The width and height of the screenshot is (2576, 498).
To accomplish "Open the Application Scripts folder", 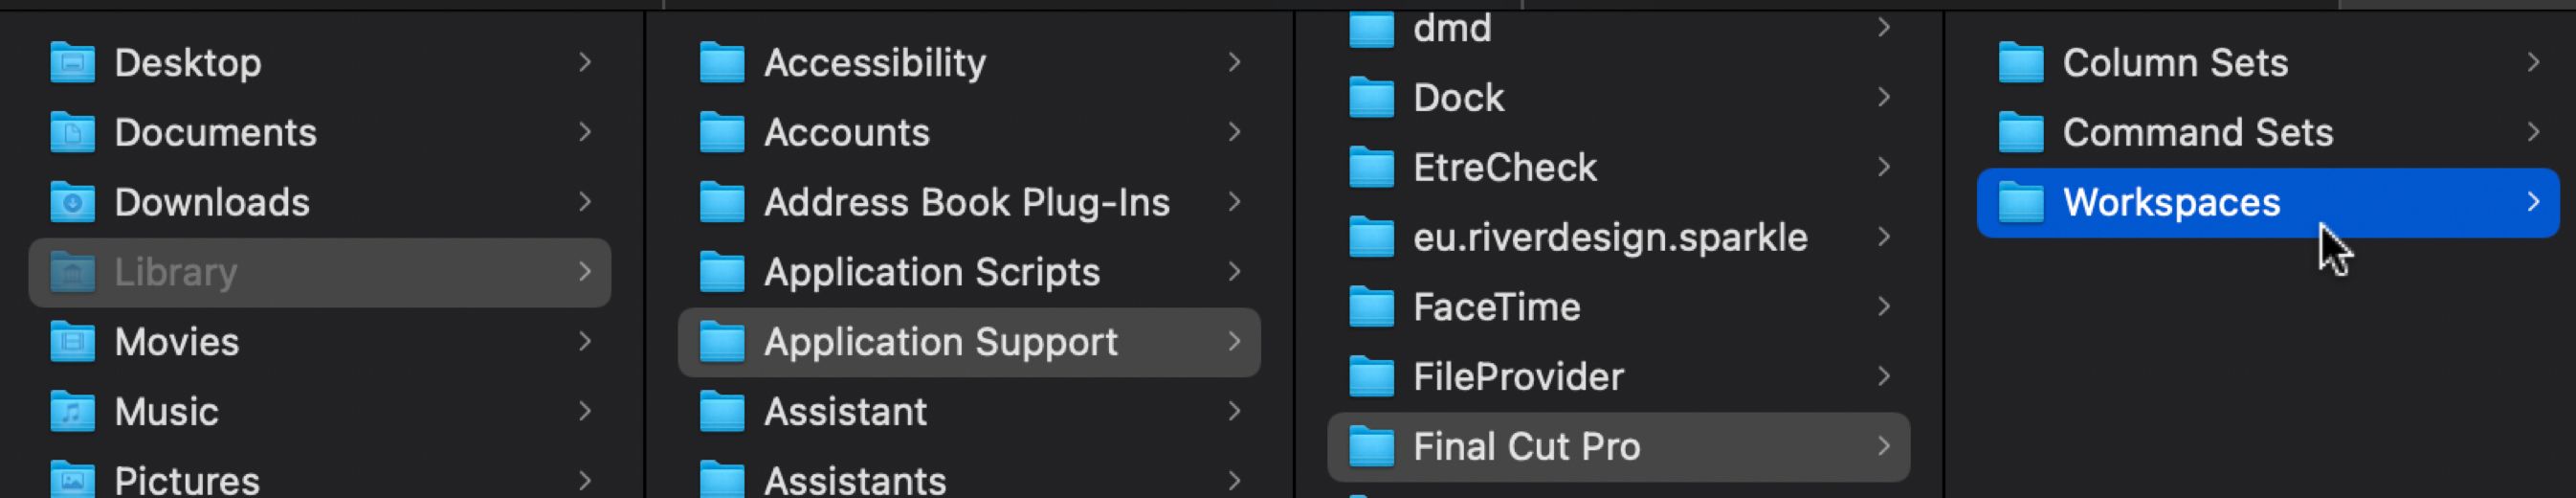I will click(931, 272).
